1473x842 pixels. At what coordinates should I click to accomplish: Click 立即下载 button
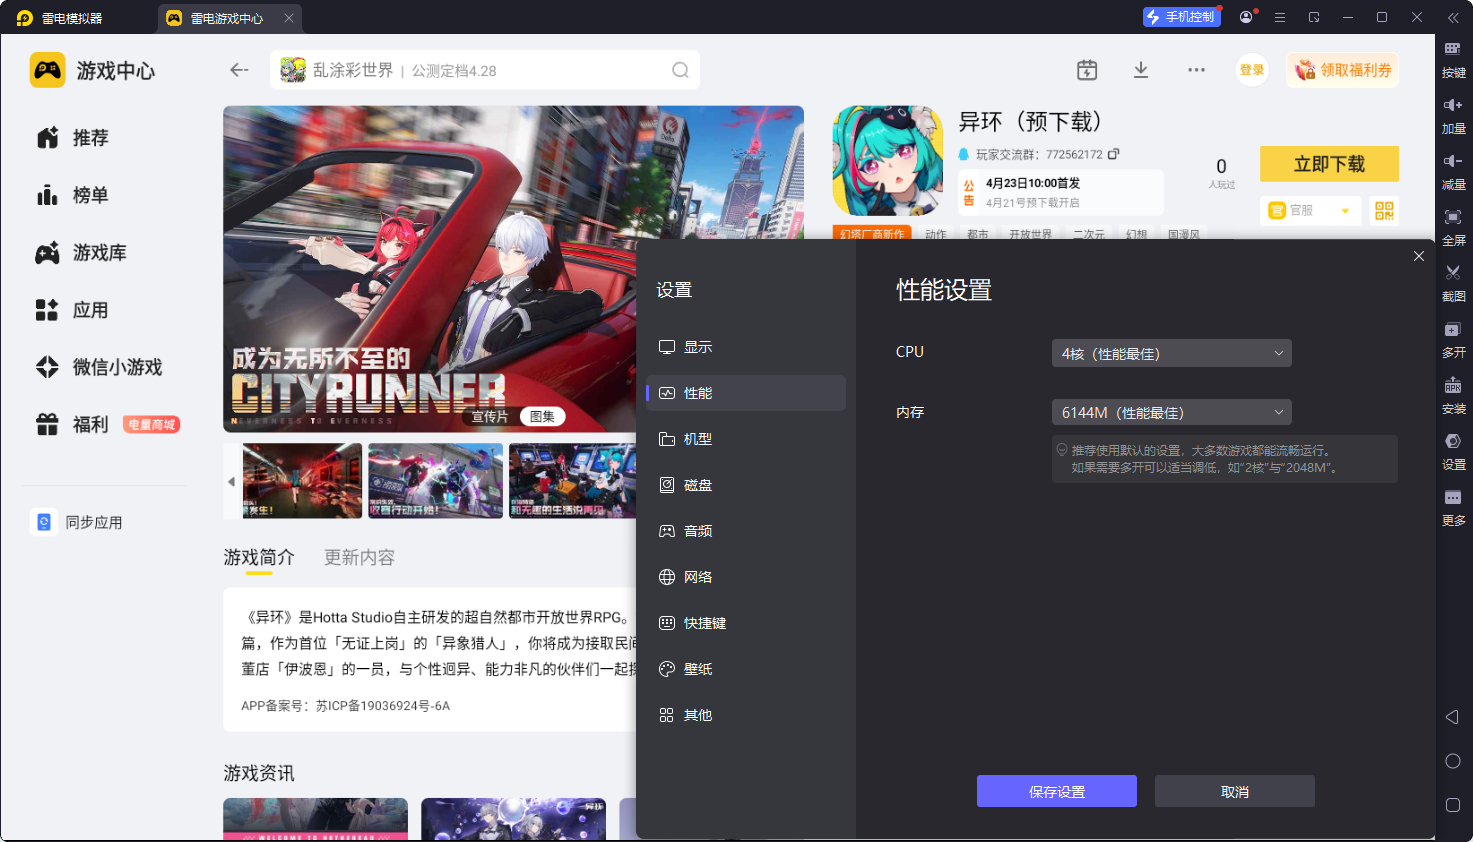pos(1329,164)
